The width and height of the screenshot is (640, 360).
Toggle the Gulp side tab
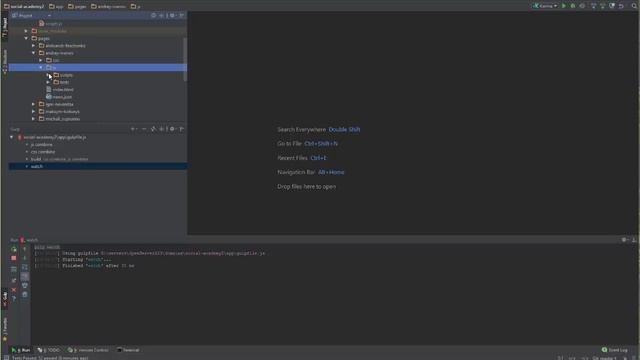pos(4,300)
